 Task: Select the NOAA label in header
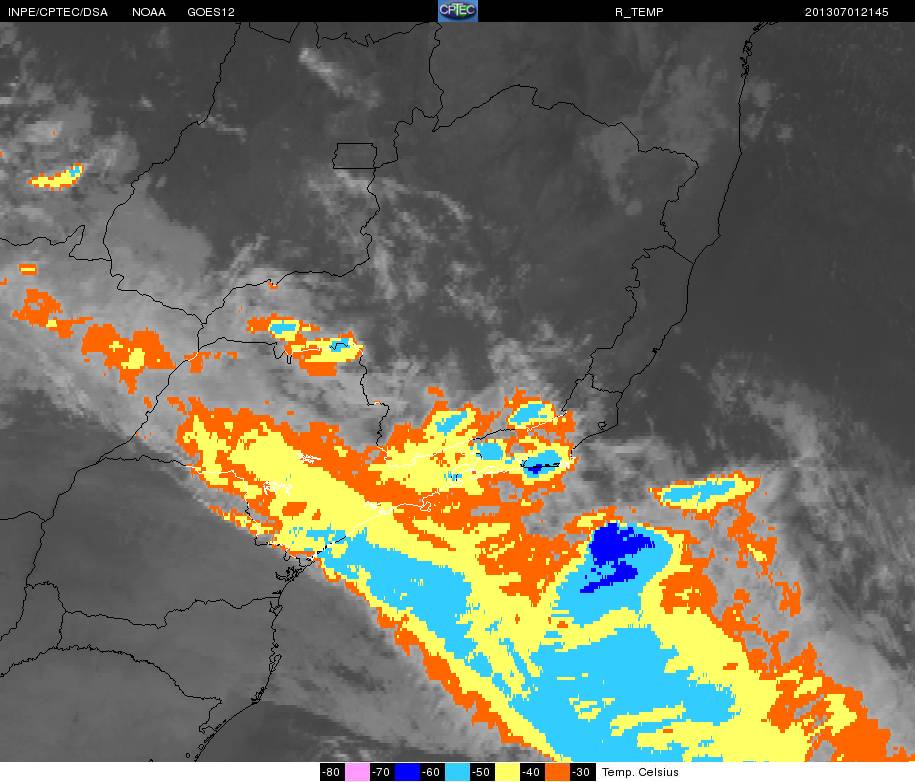(x=149, y=12)
